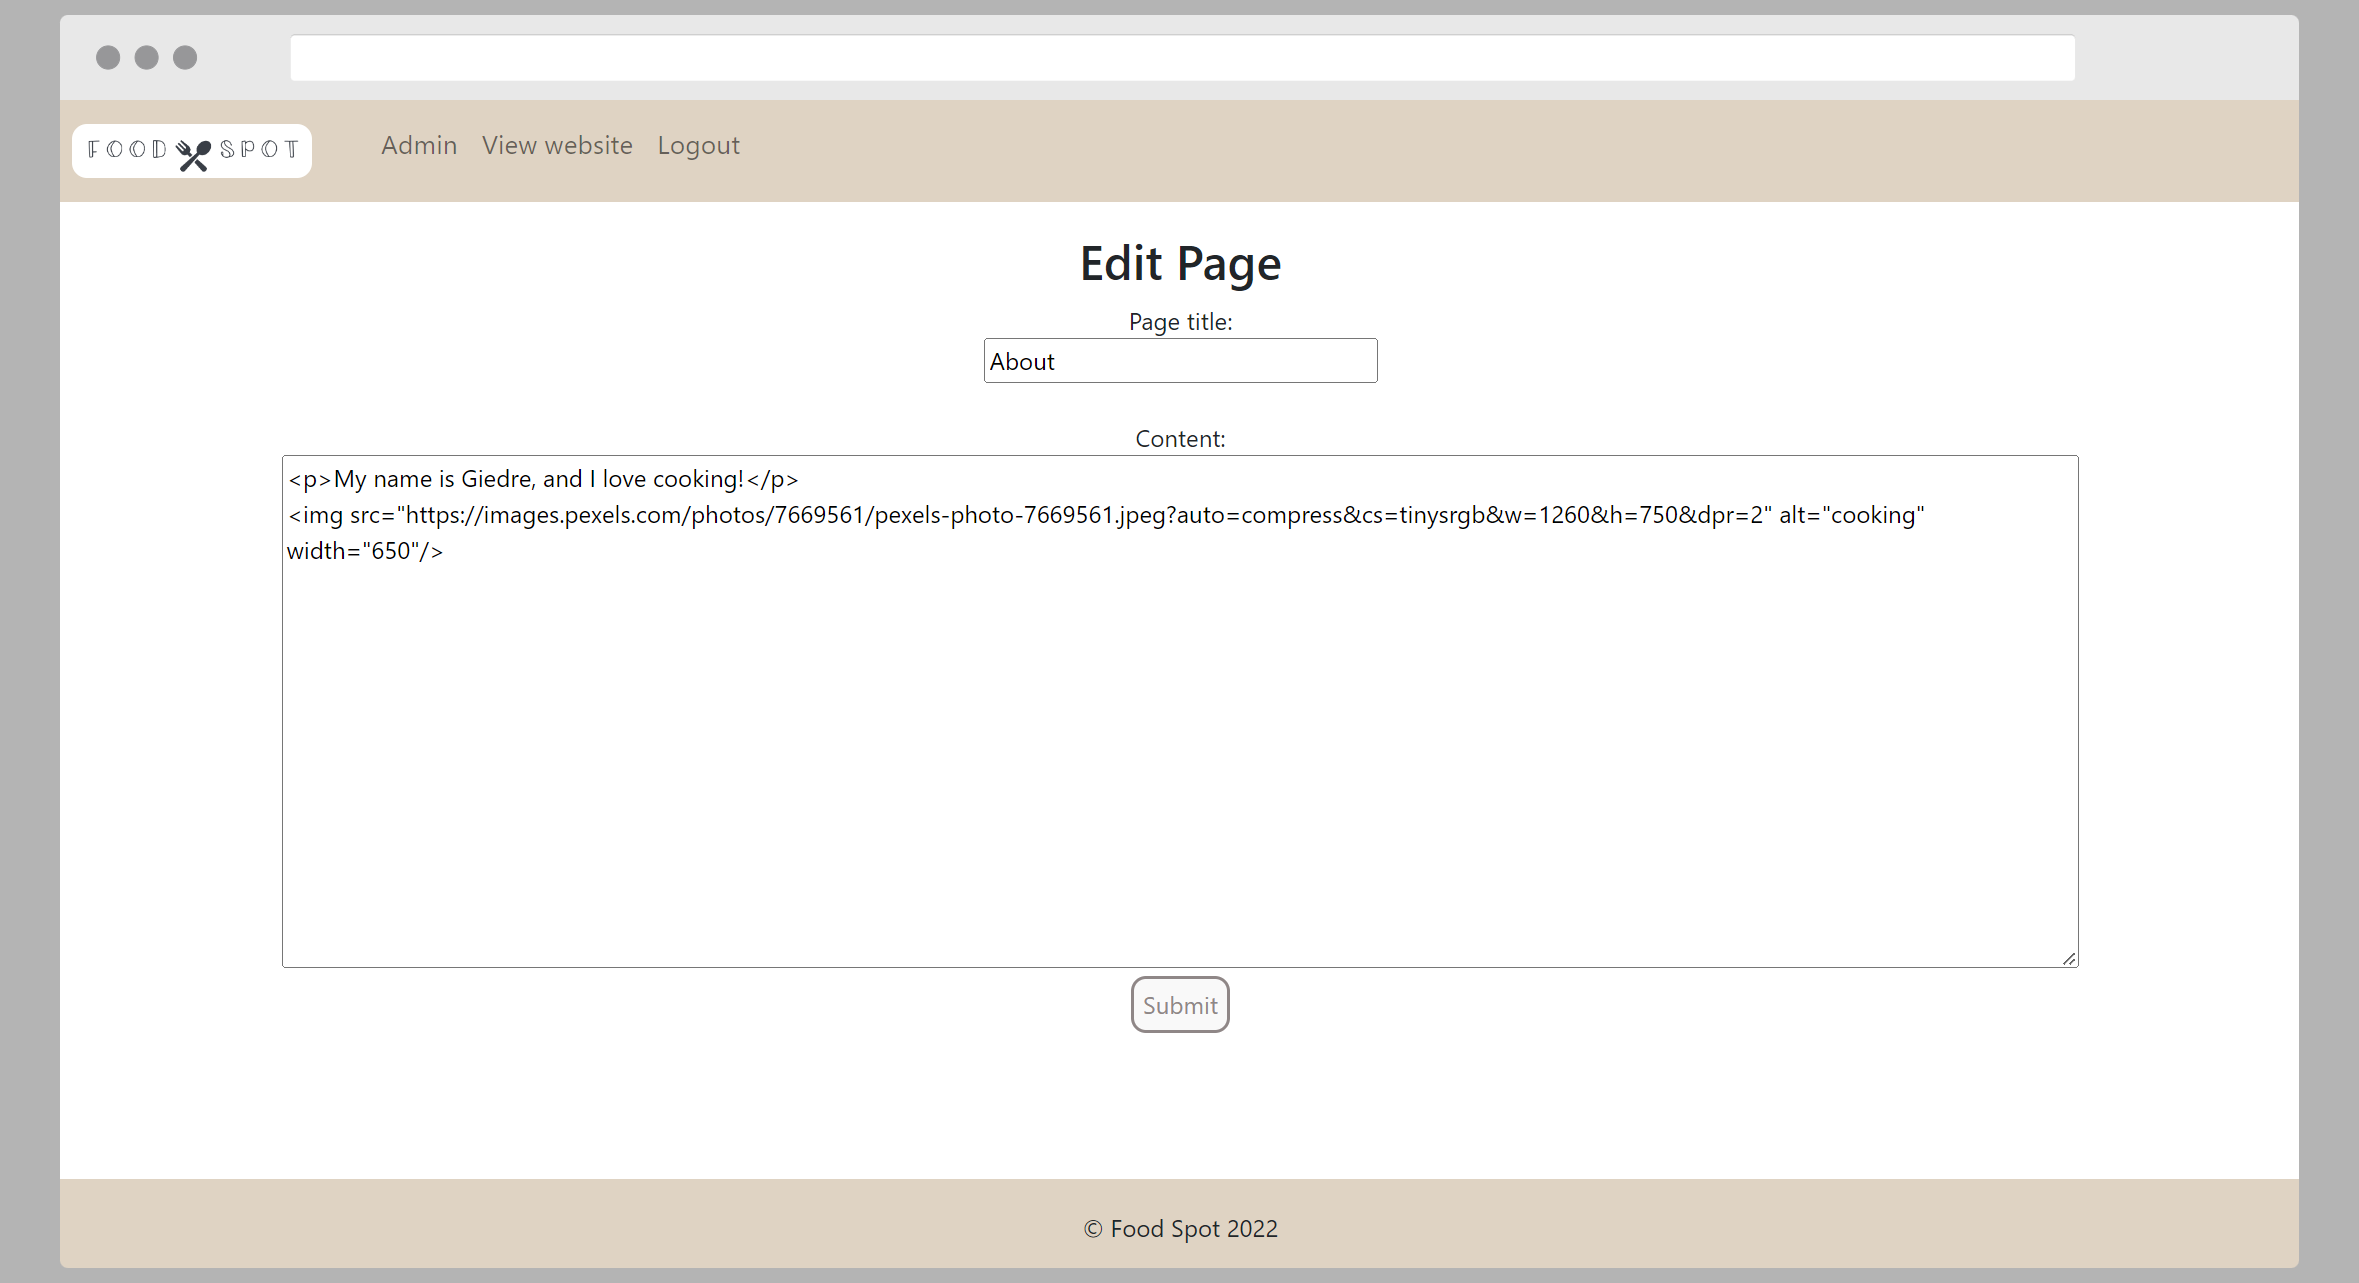The width and height of the screenshot is (2359, 1283).
Task: Click the 'Content:' label
Action: (1180, 439)
